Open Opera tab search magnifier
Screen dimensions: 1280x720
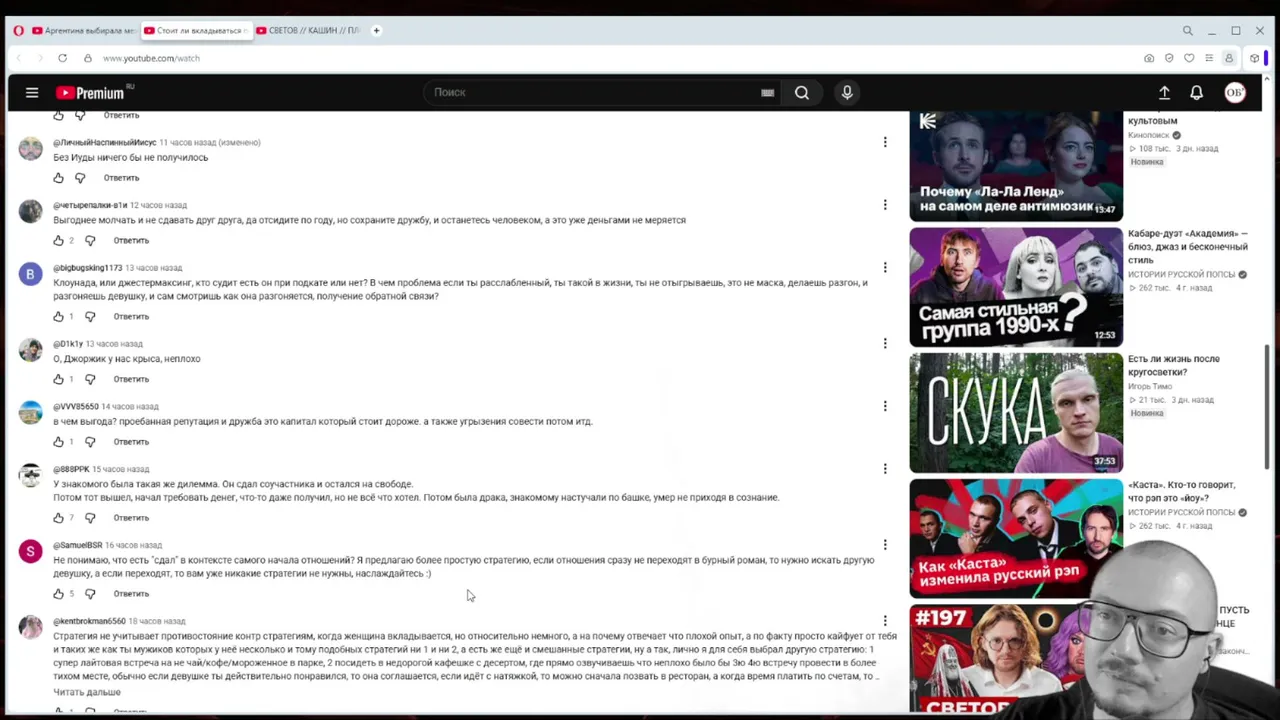[x=1188, y=31]
